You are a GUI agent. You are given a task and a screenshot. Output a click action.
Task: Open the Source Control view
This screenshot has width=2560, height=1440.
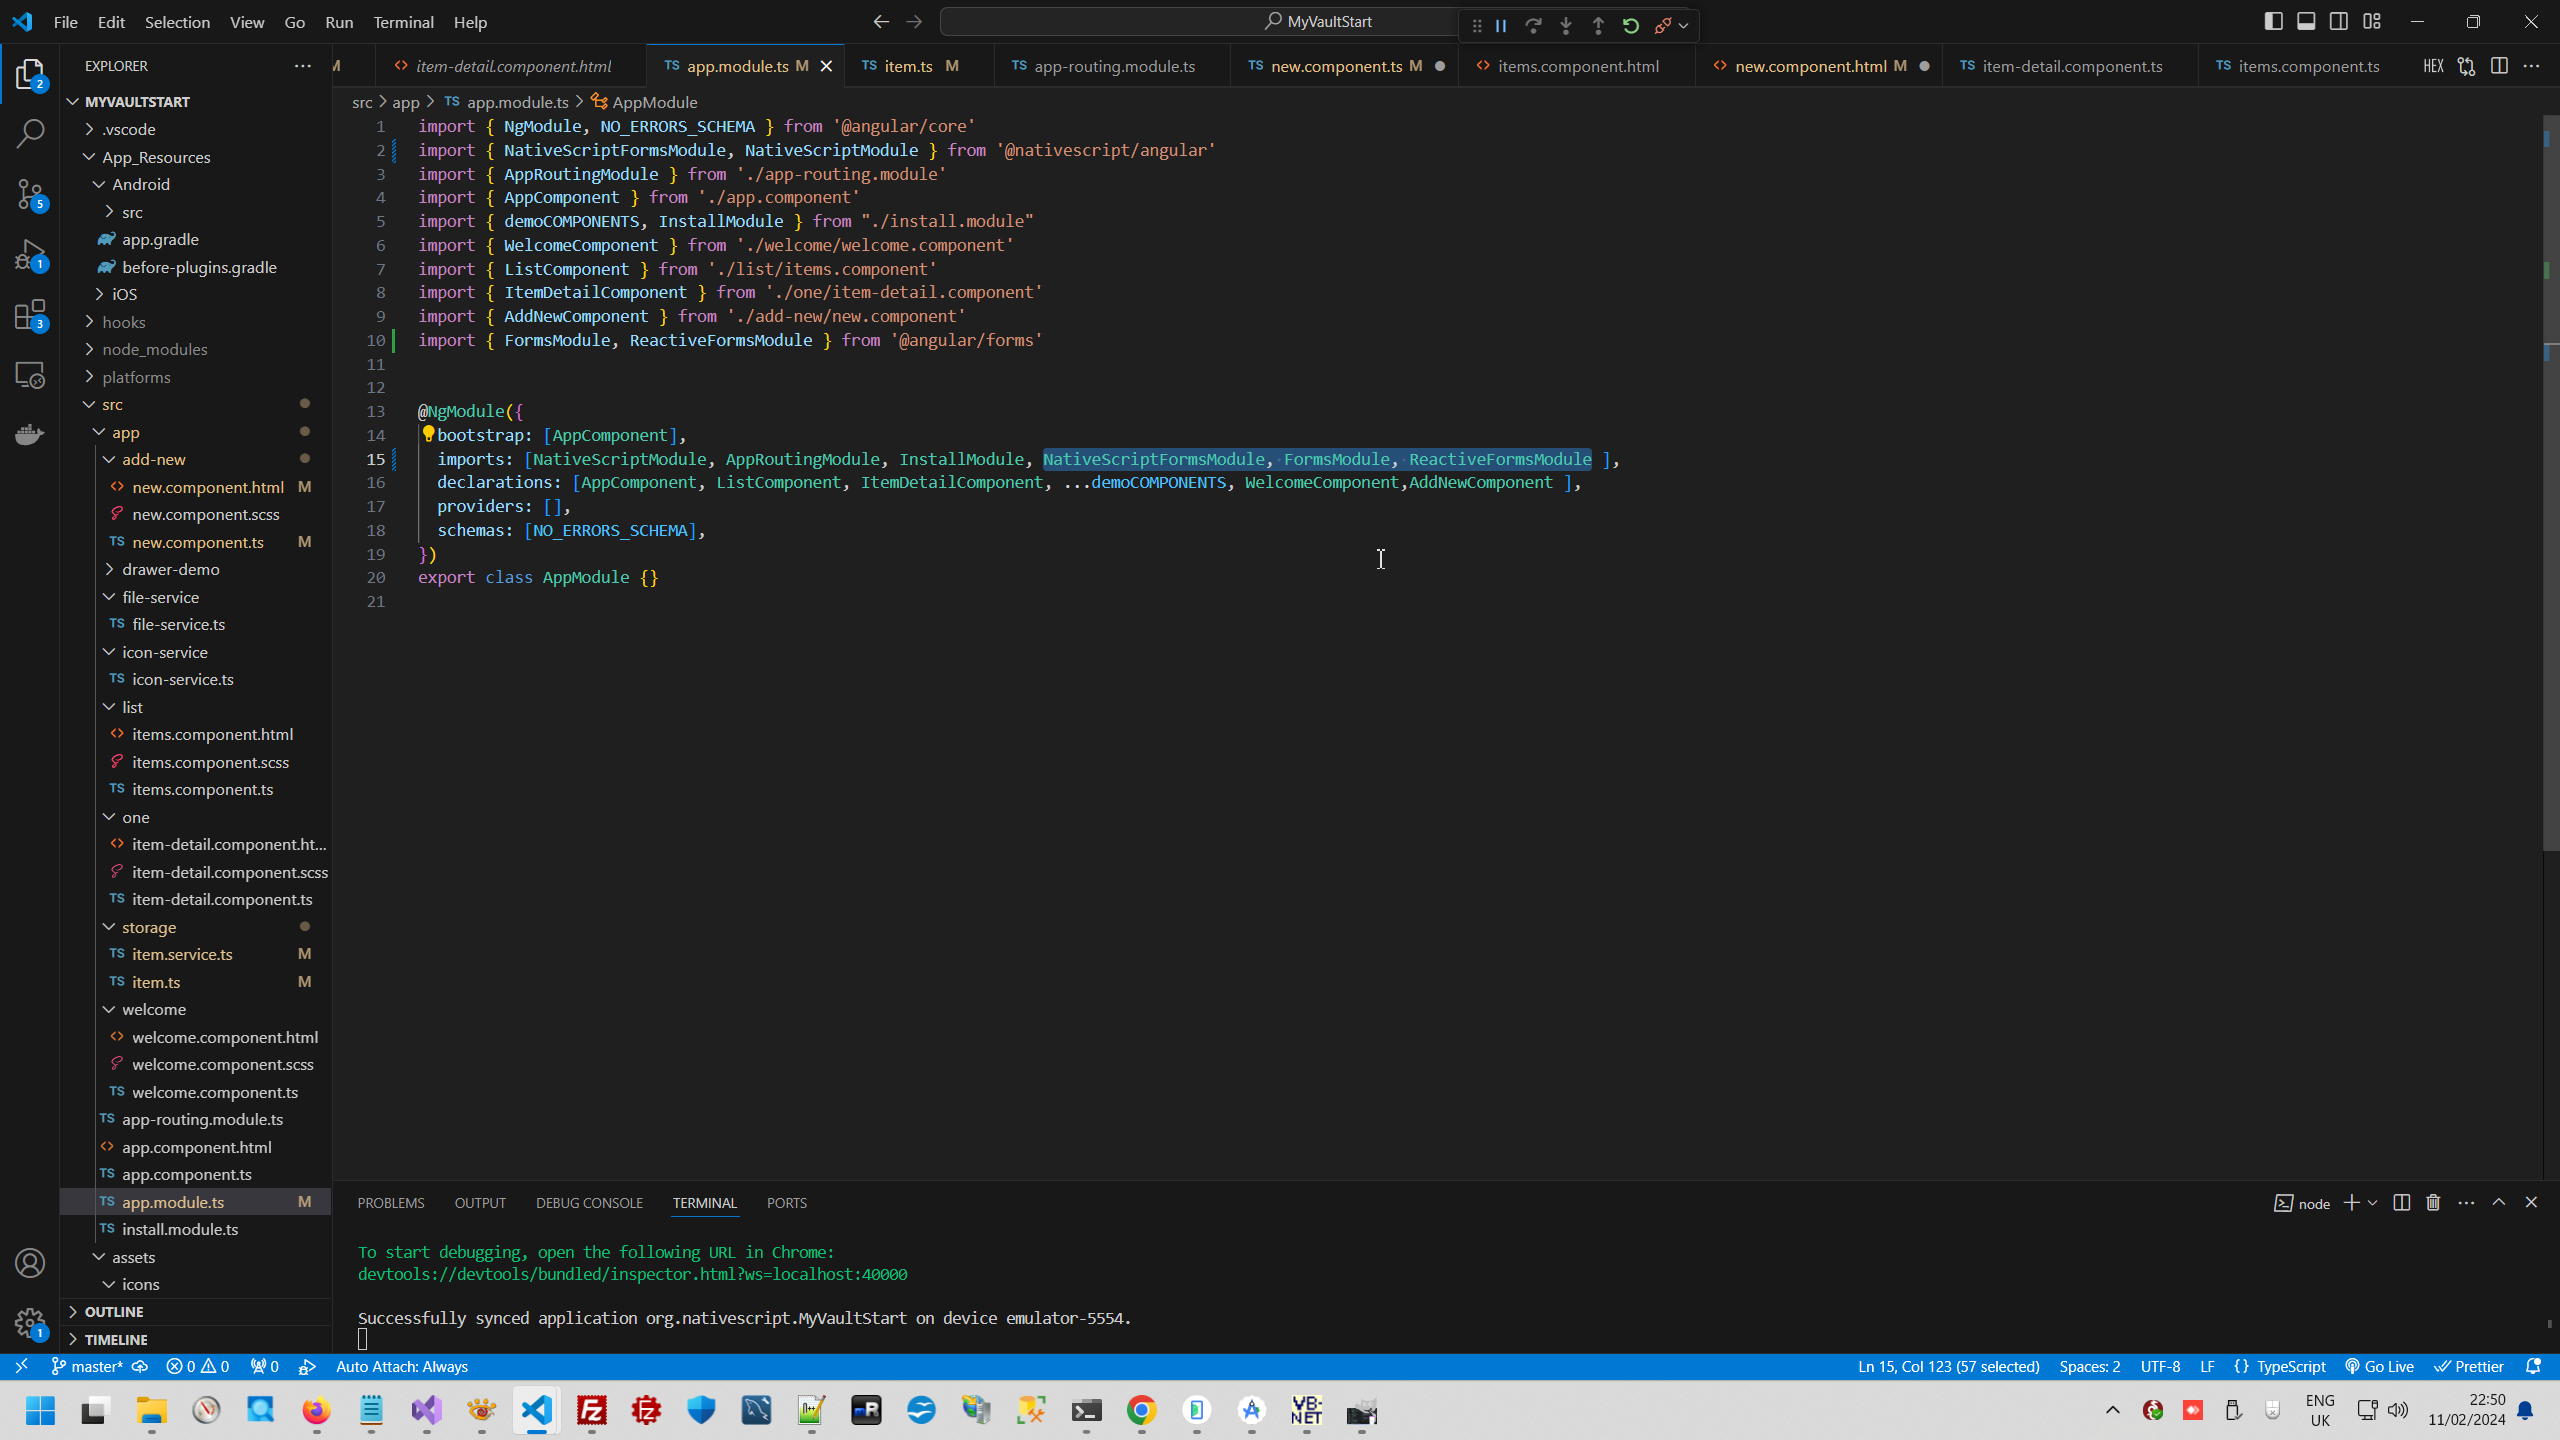click(30, 194)
